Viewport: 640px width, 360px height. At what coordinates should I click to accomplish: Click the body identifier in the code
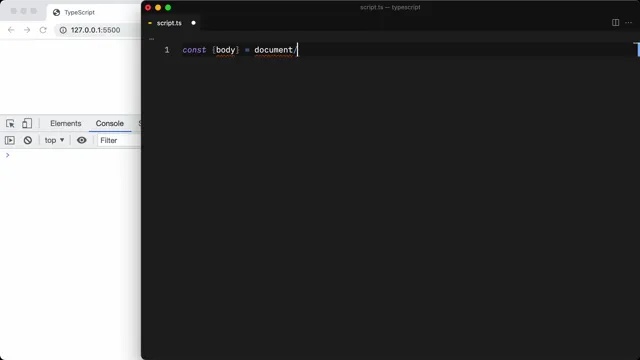225,50
